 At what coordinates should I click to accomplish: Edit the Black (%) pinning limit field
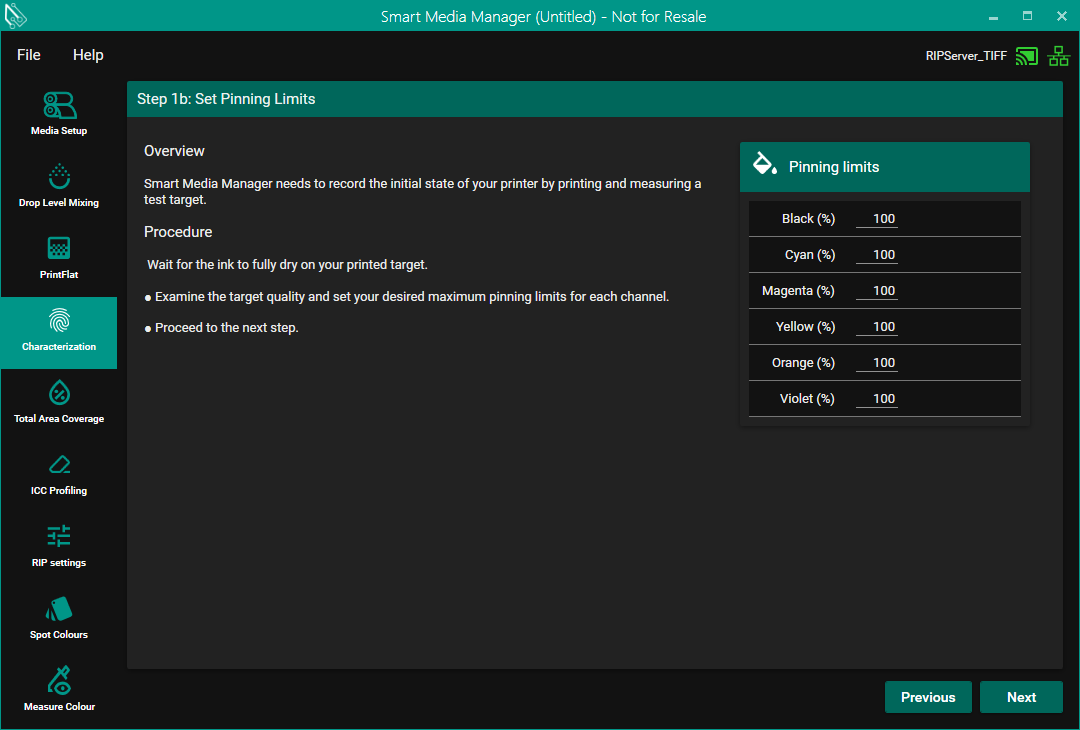(x=877, y=219)
